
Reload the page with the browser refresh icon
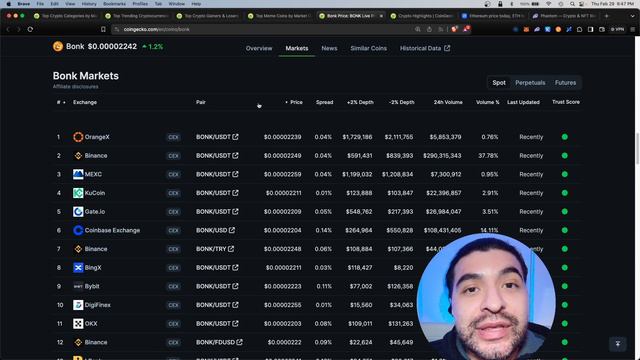30,29
